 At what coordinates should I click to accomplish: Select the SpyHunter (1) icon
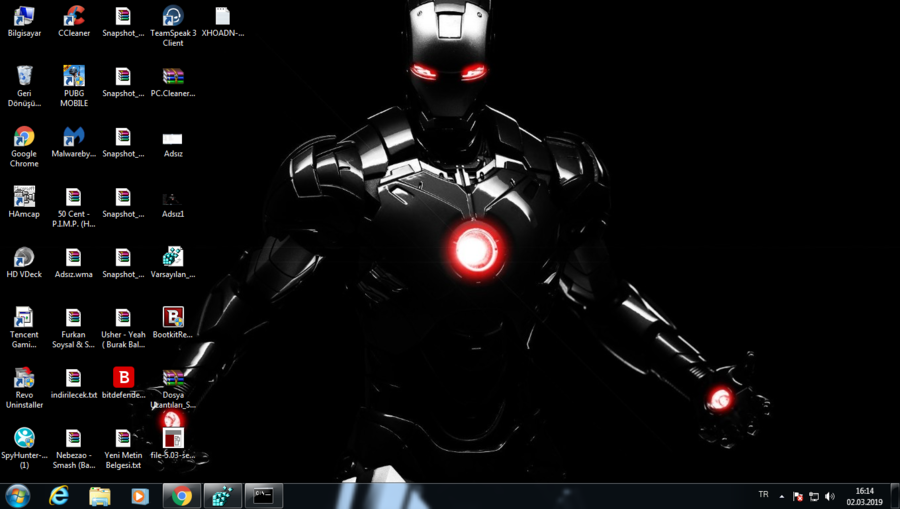[x=24, y=448]
